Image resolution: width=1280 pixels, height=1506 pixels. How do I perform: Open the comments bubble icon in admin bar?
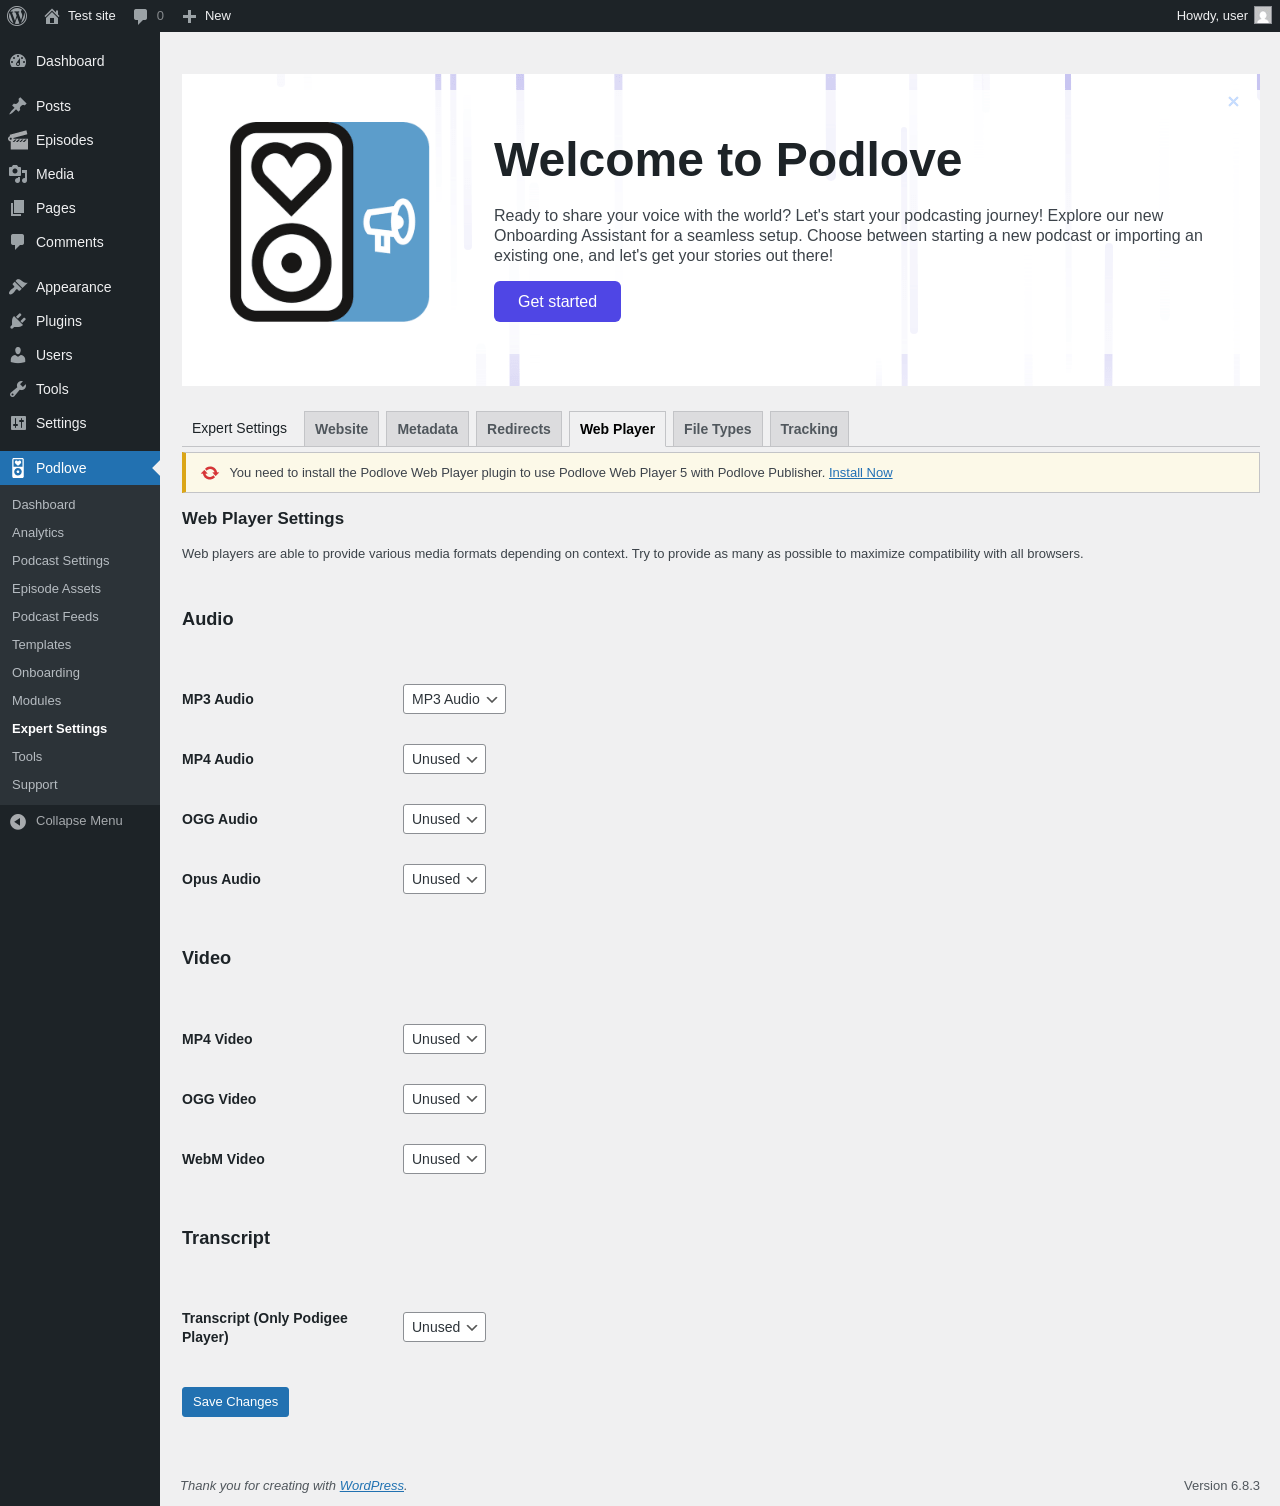pyautogui.click(x=141, y=16)
